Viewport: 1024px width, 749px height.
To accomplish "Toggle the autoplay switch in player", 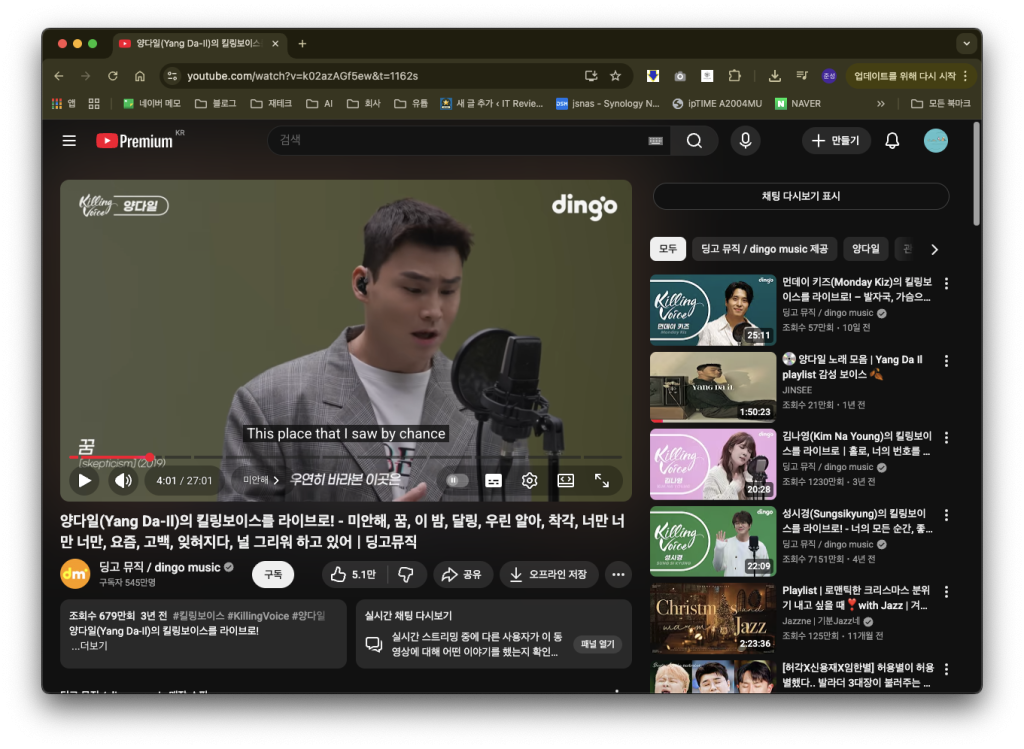I will point(457,481).
